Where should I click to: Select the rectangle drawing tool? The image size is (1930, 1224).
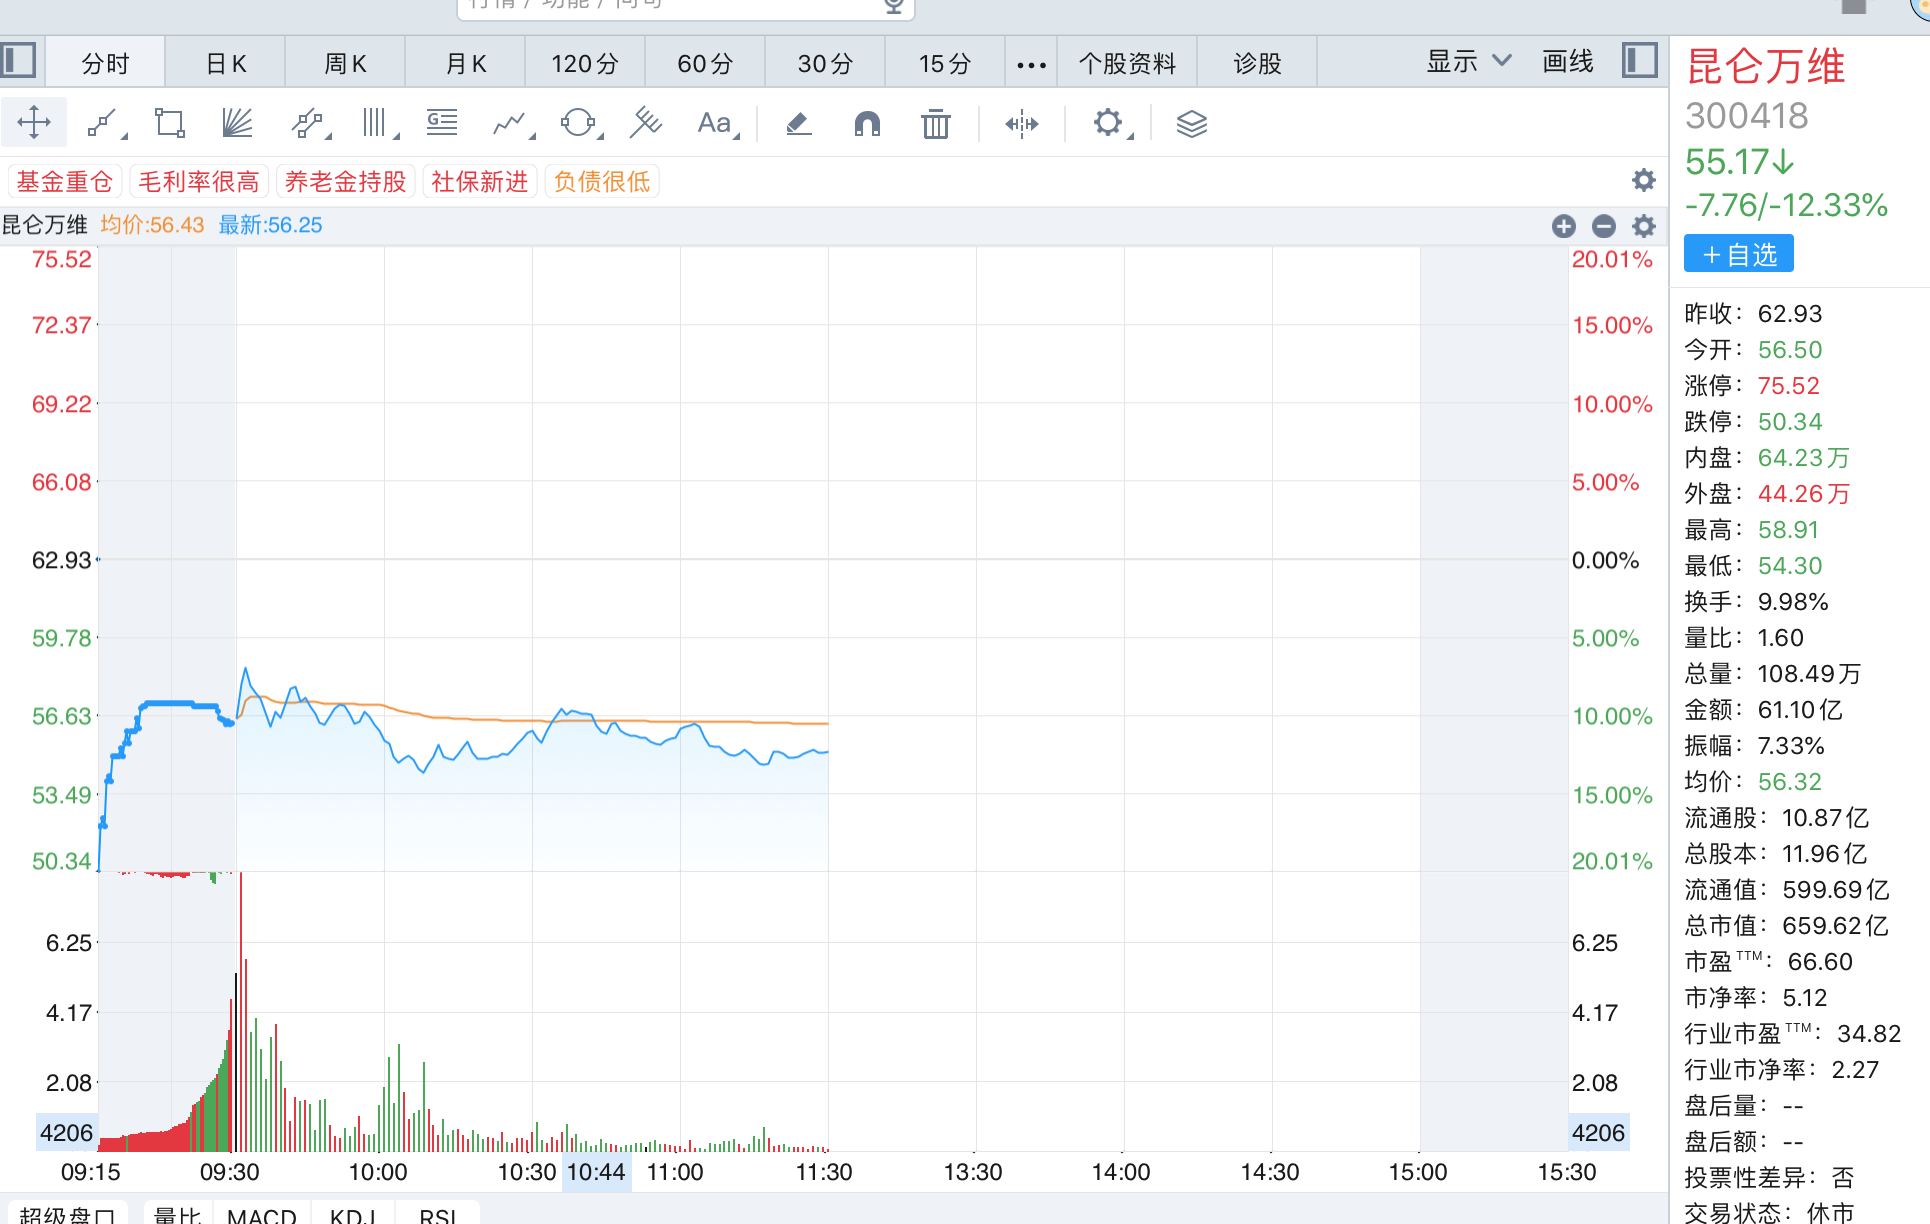[x=169, y=124]
